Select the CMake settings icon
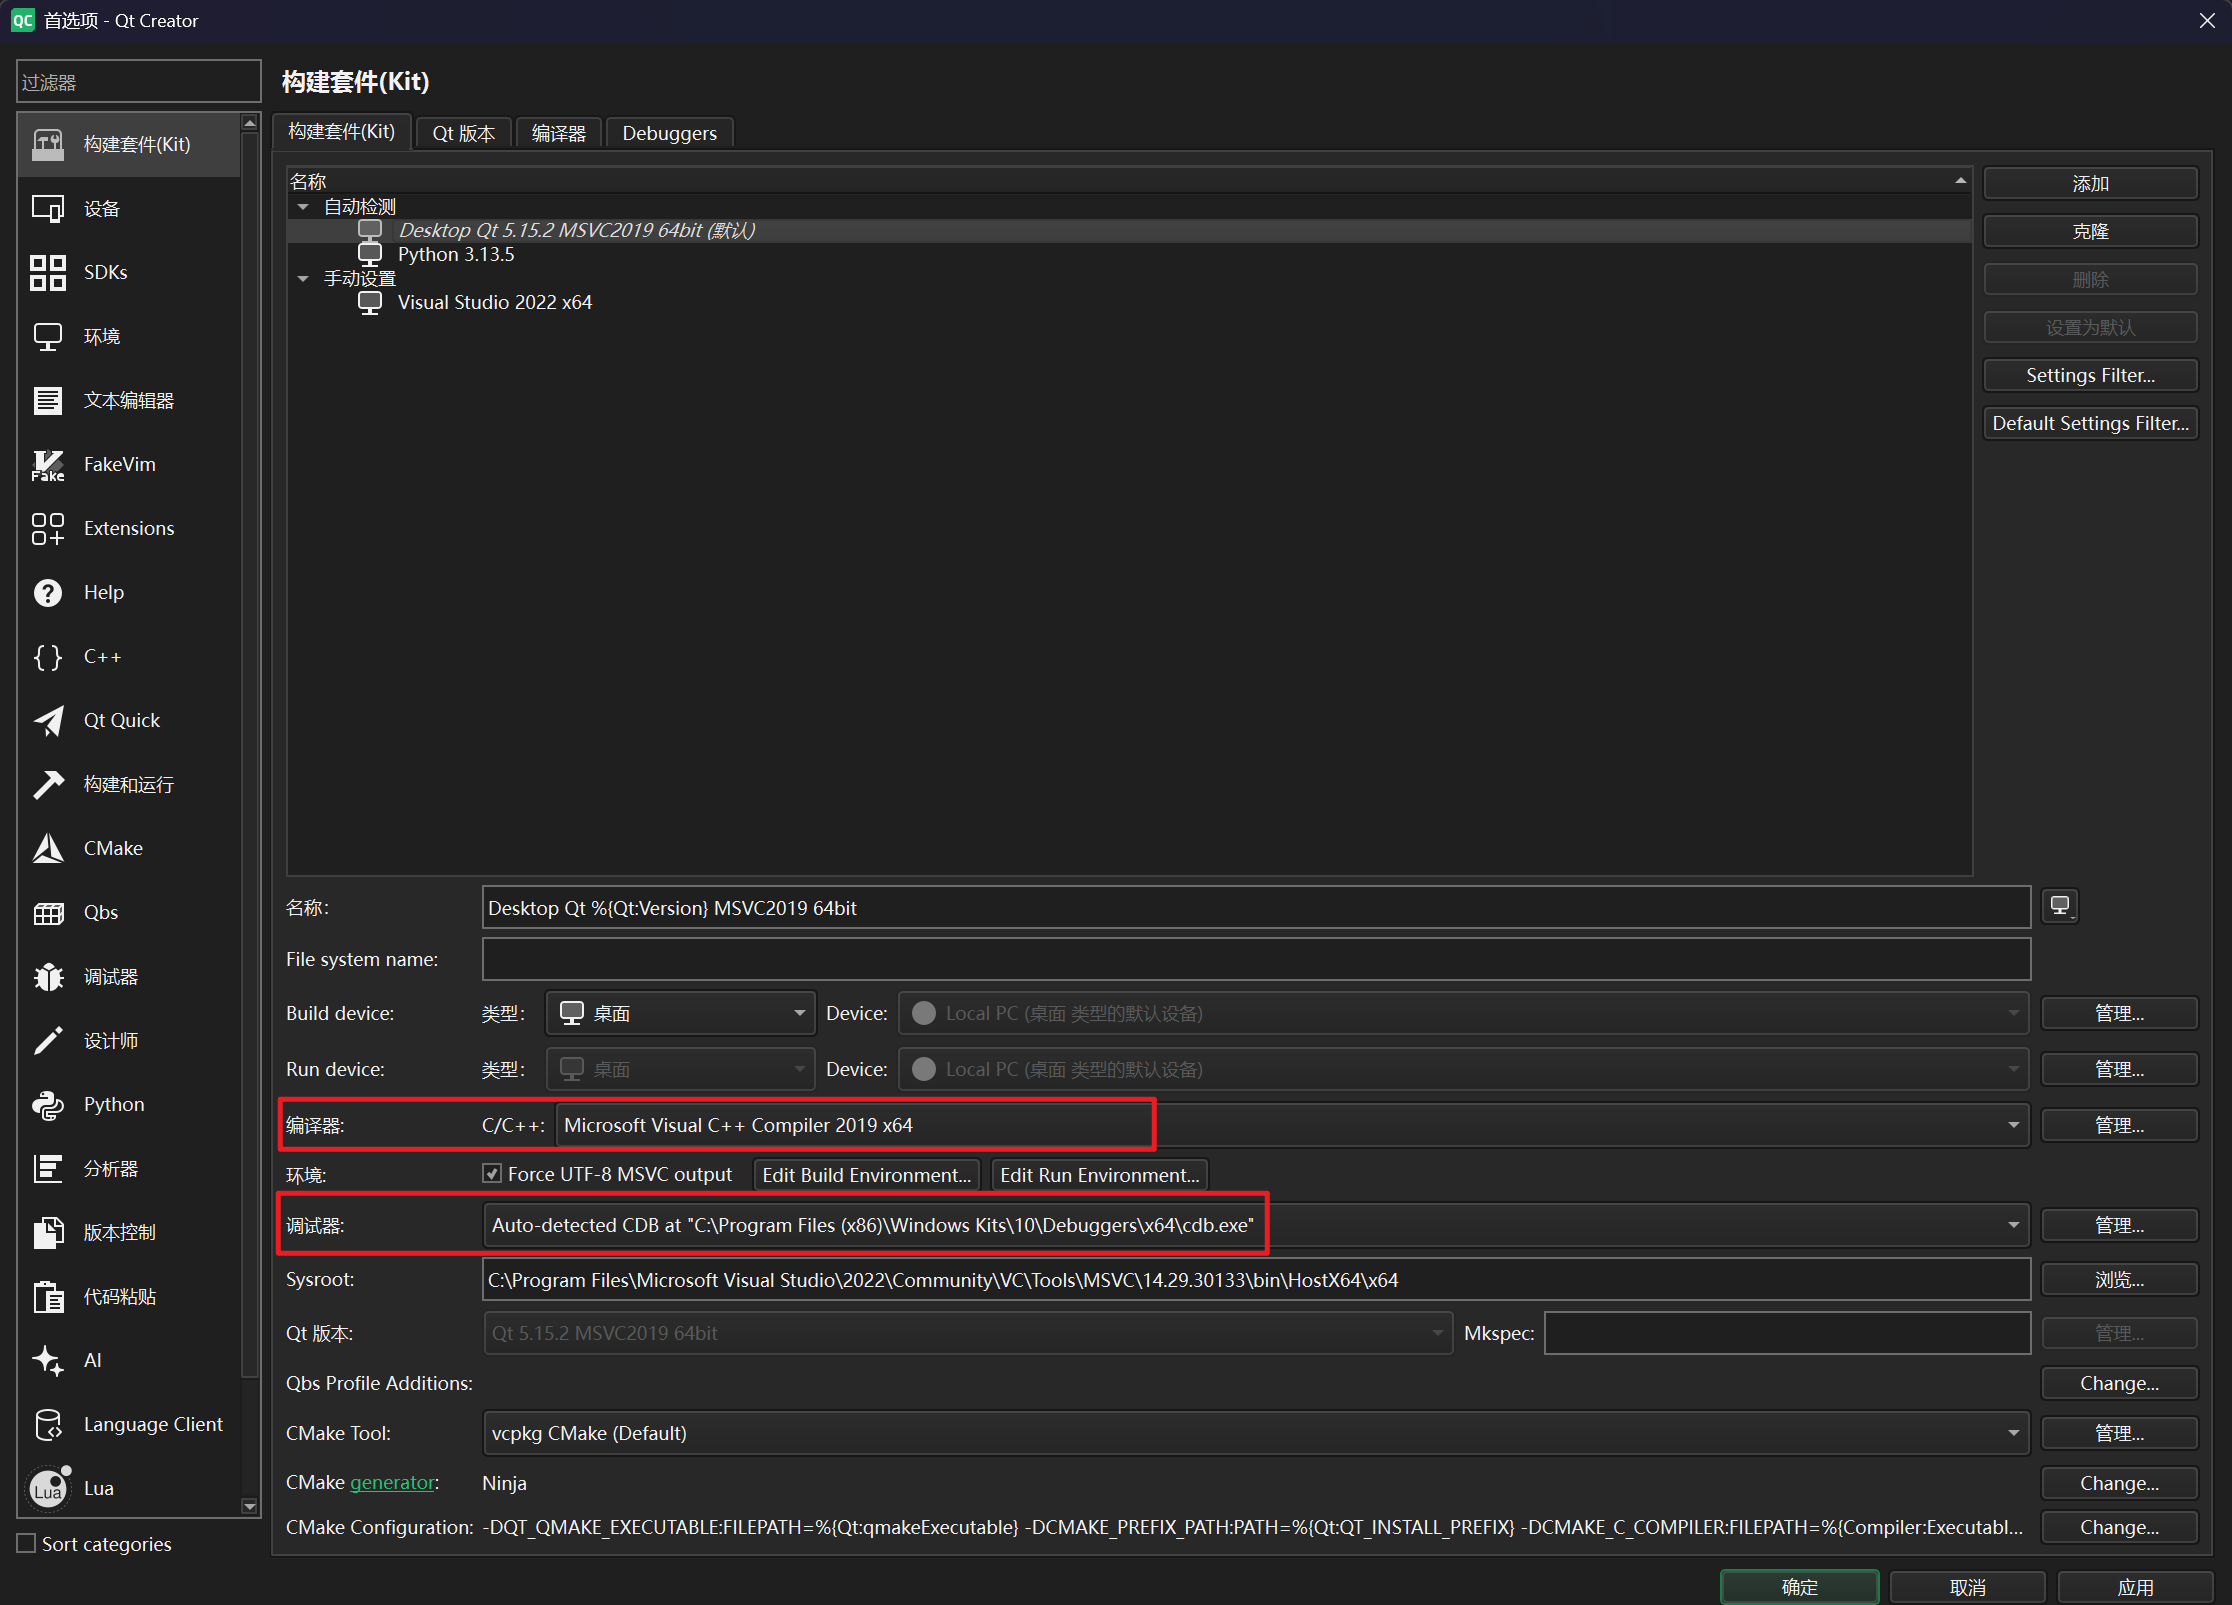The height and width of the screenshot is (1605, 2232). tap(48, 848)
